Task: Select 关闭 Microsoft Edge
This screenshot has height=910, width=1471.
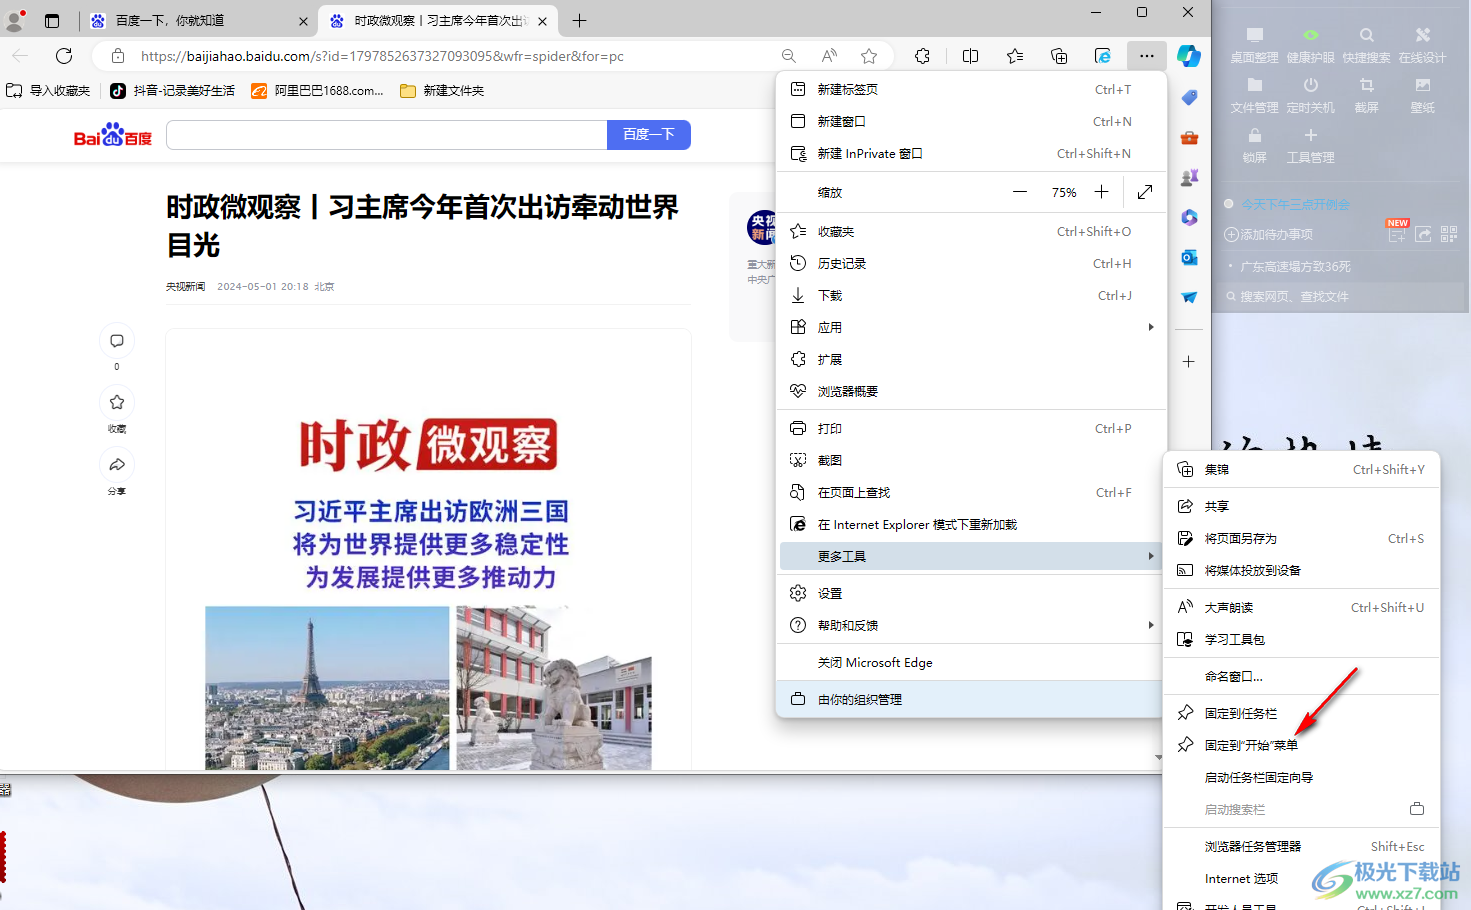Action: point(971,662)
